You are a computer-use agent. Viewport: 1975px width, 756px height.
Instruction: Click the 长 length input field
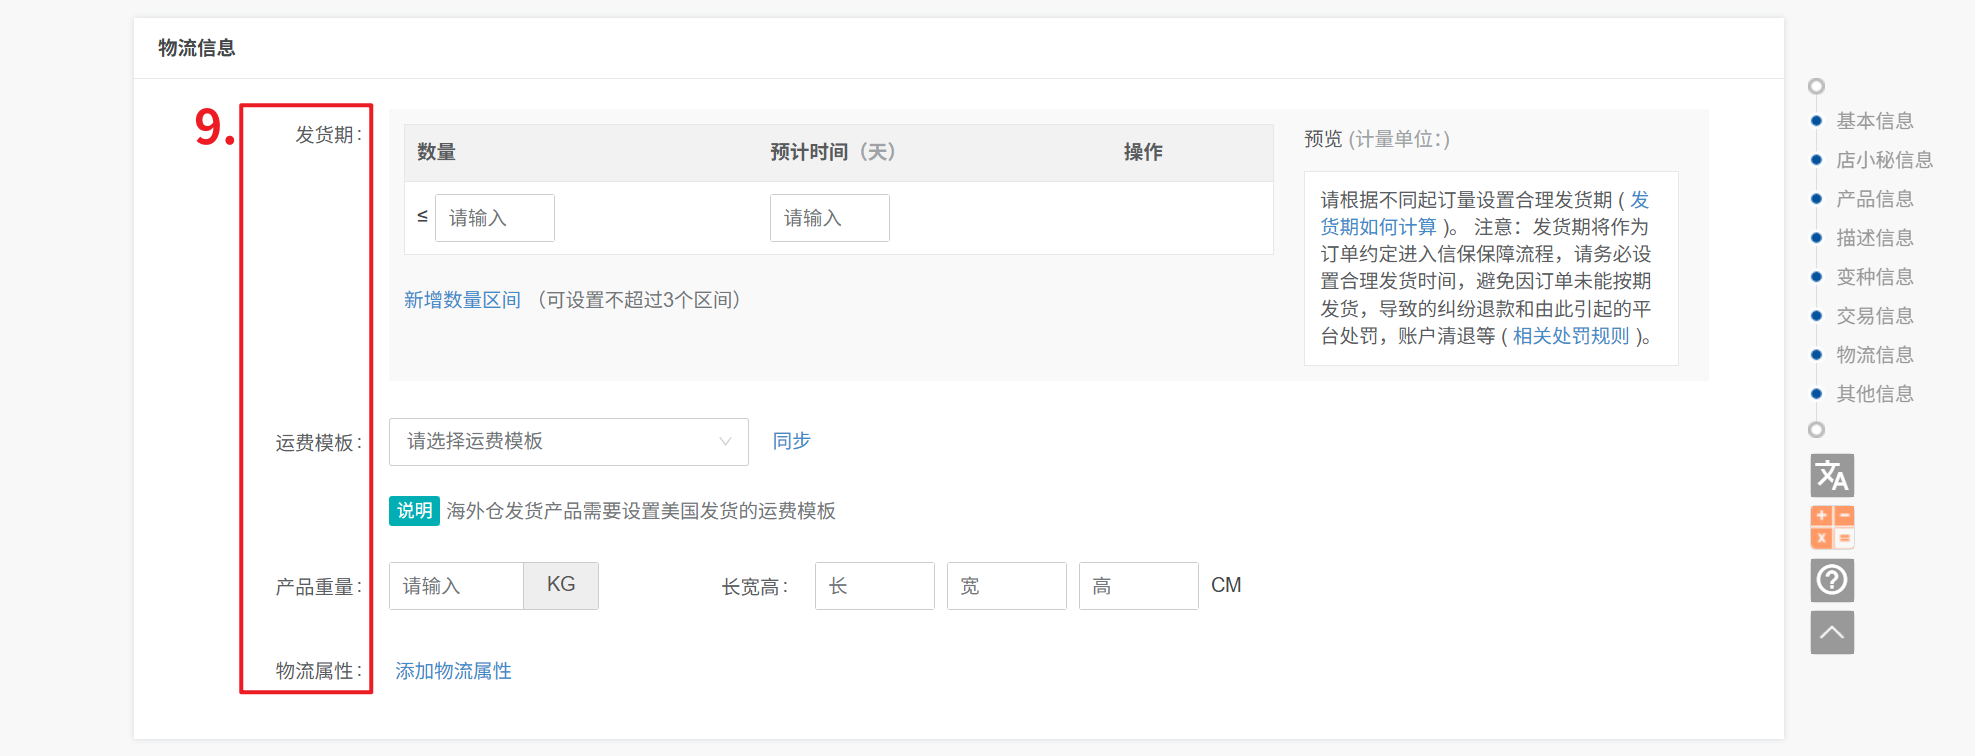pos(874,586)
